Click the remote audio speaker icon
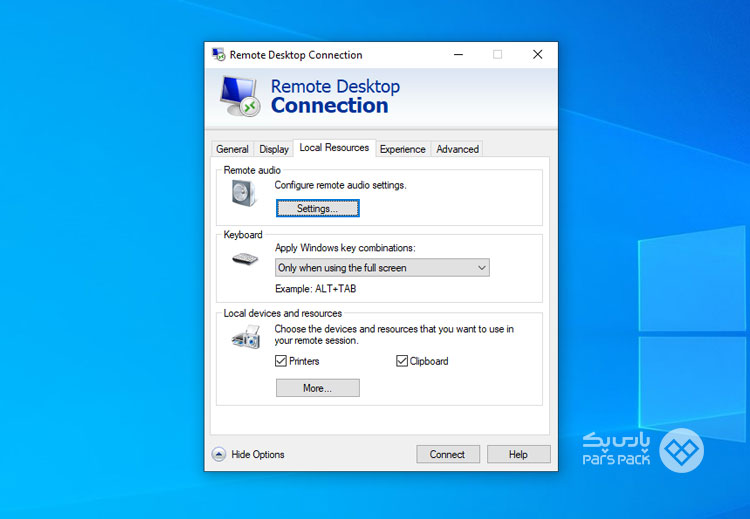The height and width of the screenshot is (519, 750). pos(244,193)
